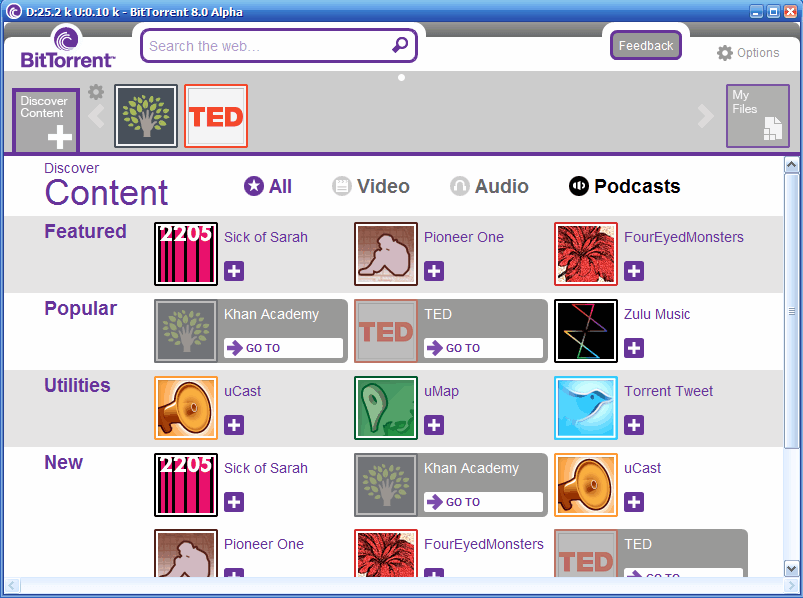
Task: Click Sick of Sarah thumbnail in New row
Action: click(186, 485)
